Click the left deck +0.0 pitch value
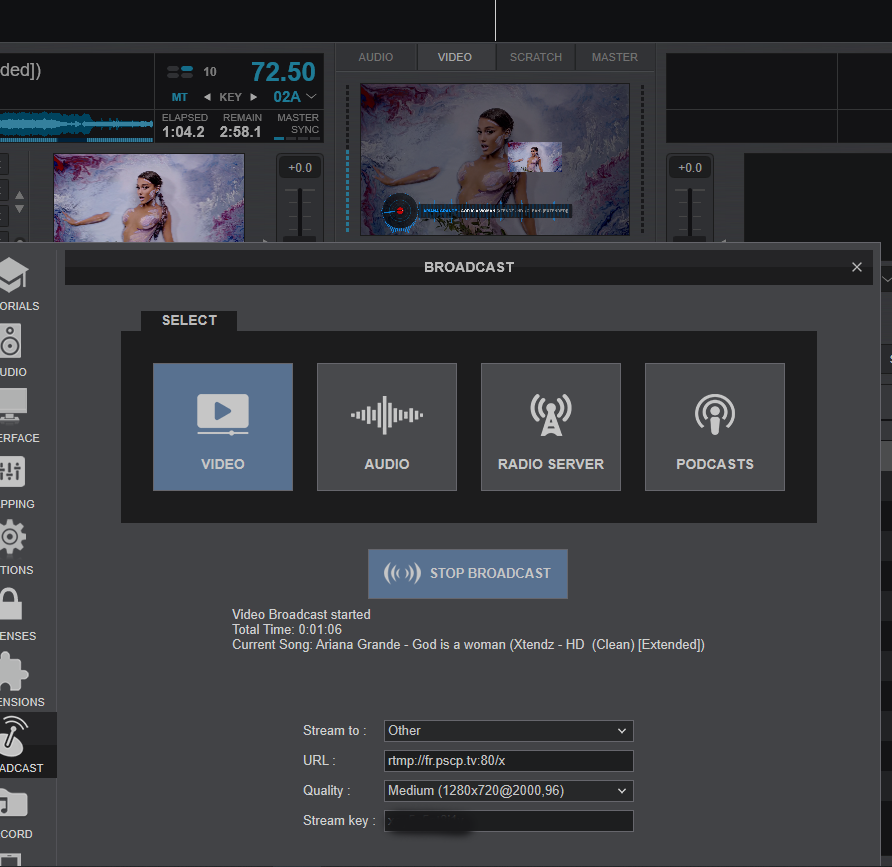This screenshot has height=867, width=892. pos(300,168)
